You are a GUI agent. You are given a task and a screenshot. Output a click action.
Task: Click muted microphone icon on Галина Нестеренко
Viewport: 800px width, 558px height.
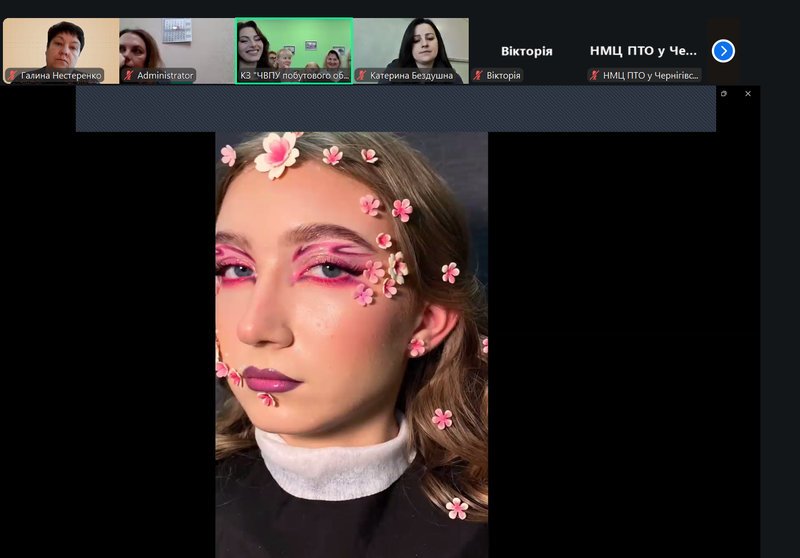click(x=13, y=75)
